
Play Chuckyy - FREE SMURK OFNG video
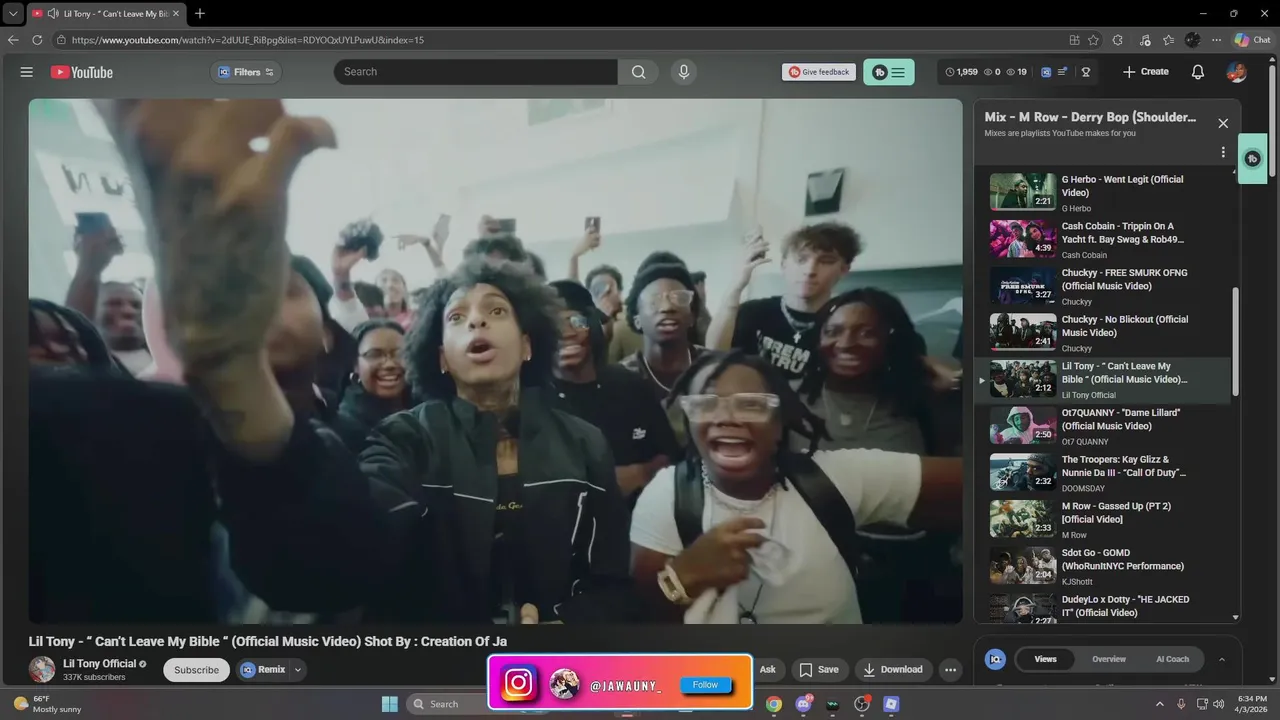coord(1103,286)
